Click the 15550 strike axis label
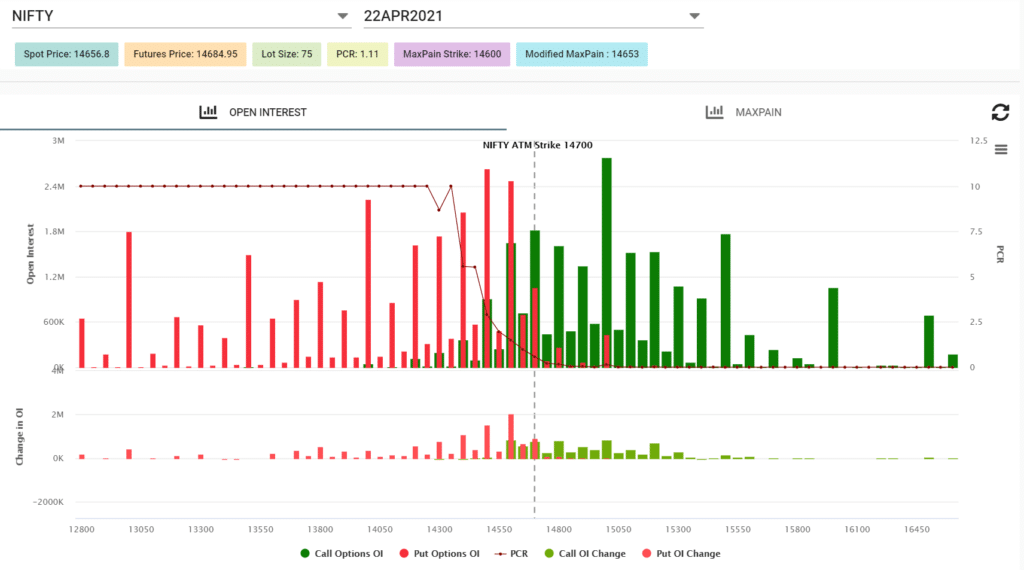This screenshot has height=570, width=1024. click(737, 530)
